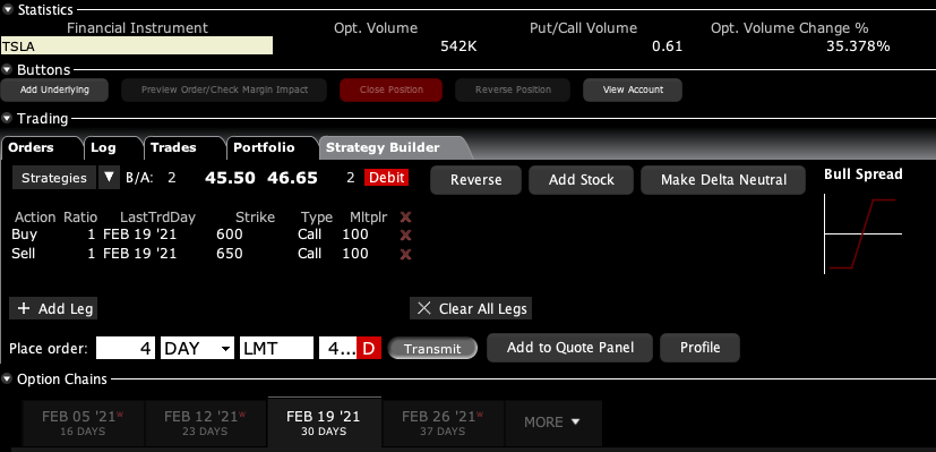Expand the MORE expirations dropdown
Screen dimensions: 936x452
tap(552, 422)
